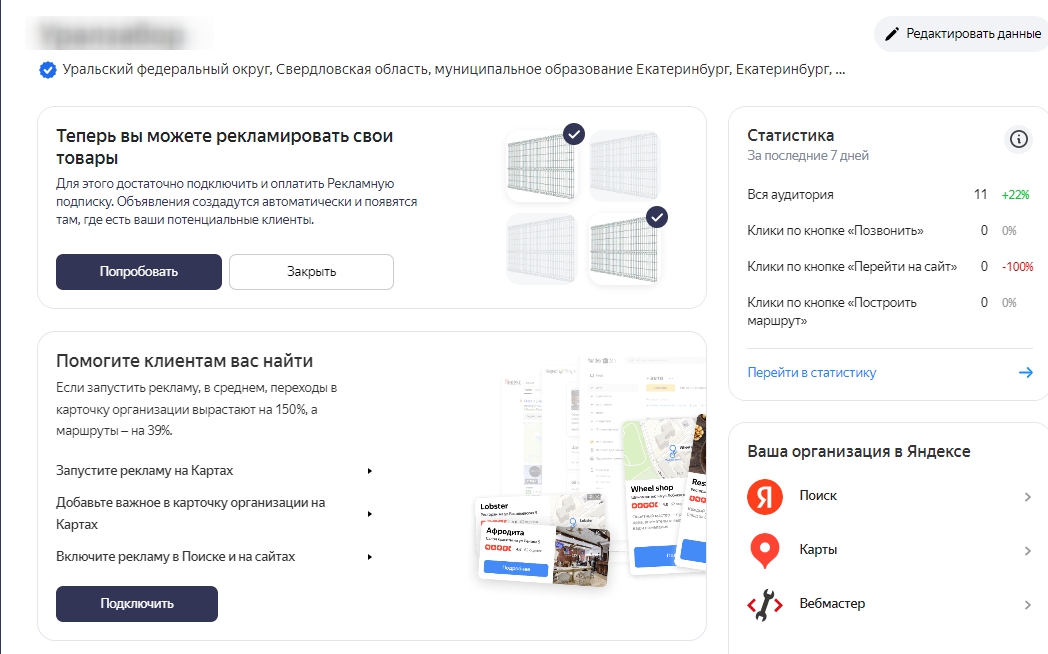
Task: Open Карты organization entry chevron
Action: [1027, 551]
